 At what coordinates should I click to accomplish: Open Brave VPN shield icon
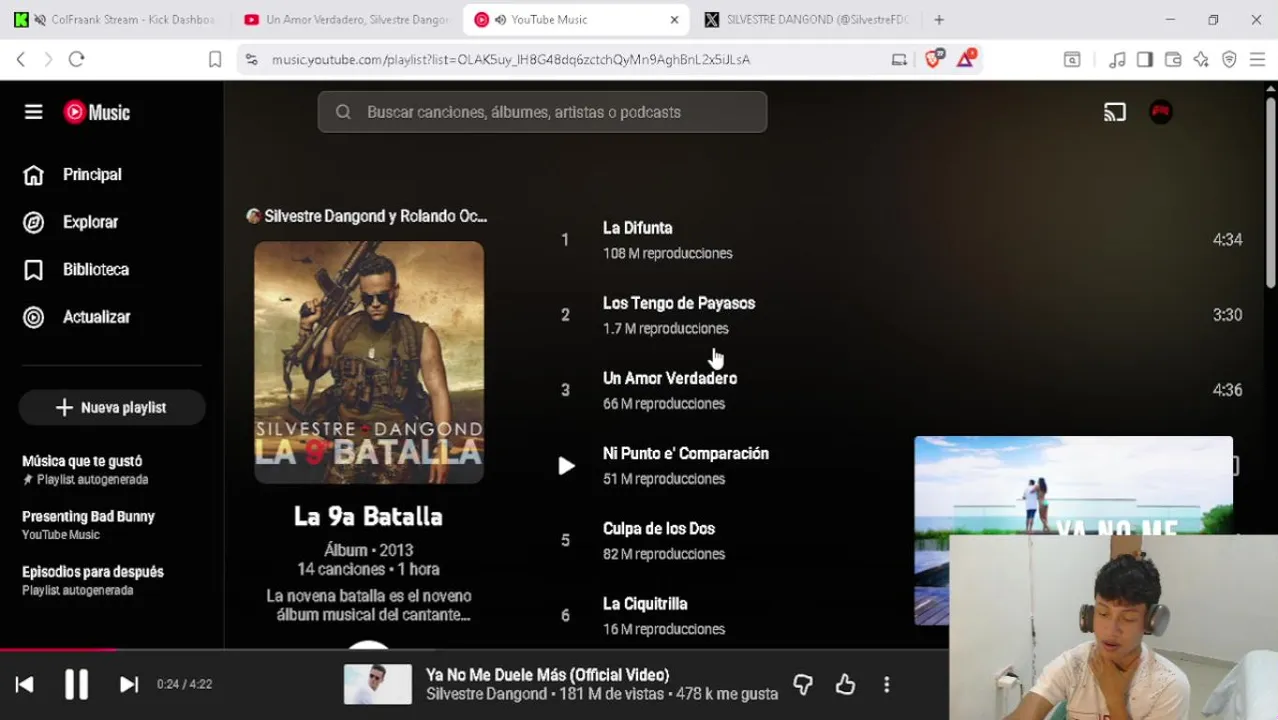(x=1229, y=59)
